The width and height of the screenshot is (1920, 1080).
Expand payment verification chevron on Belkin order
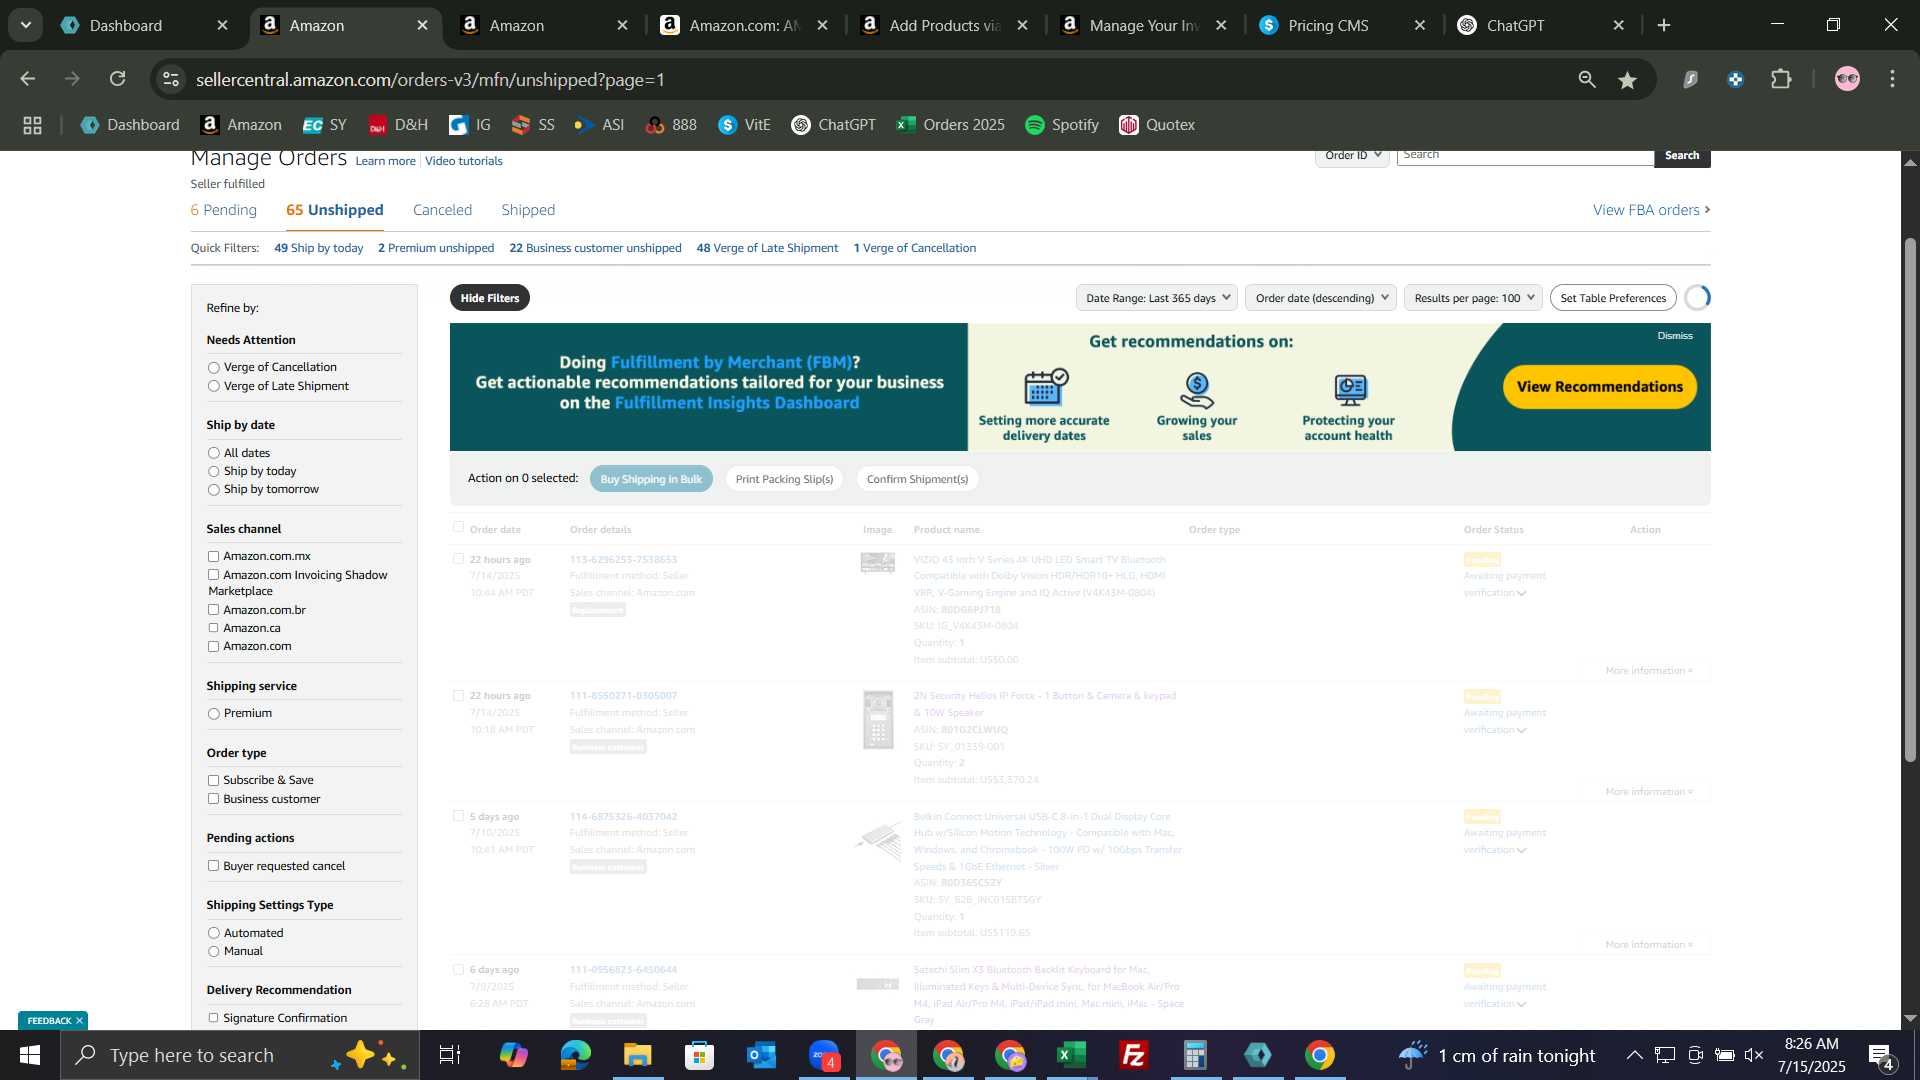tap(1521, 851)
